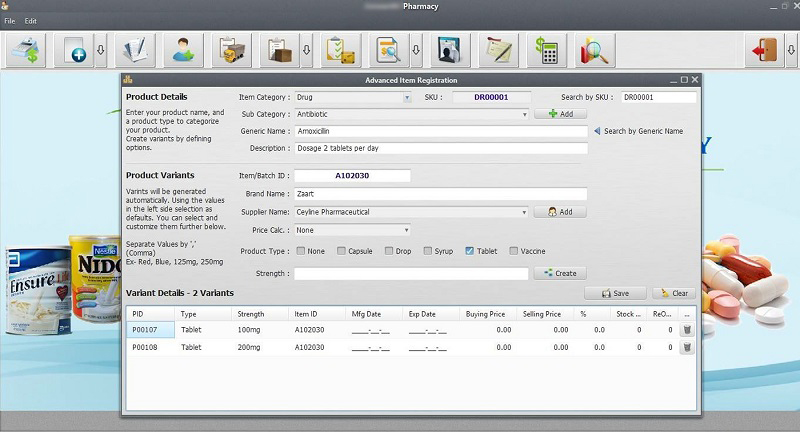Image resolution: width=800 pixels, height=432 pixels.
Task: Click the Description field
Action: pyautogui.click(x=441, y=148)
